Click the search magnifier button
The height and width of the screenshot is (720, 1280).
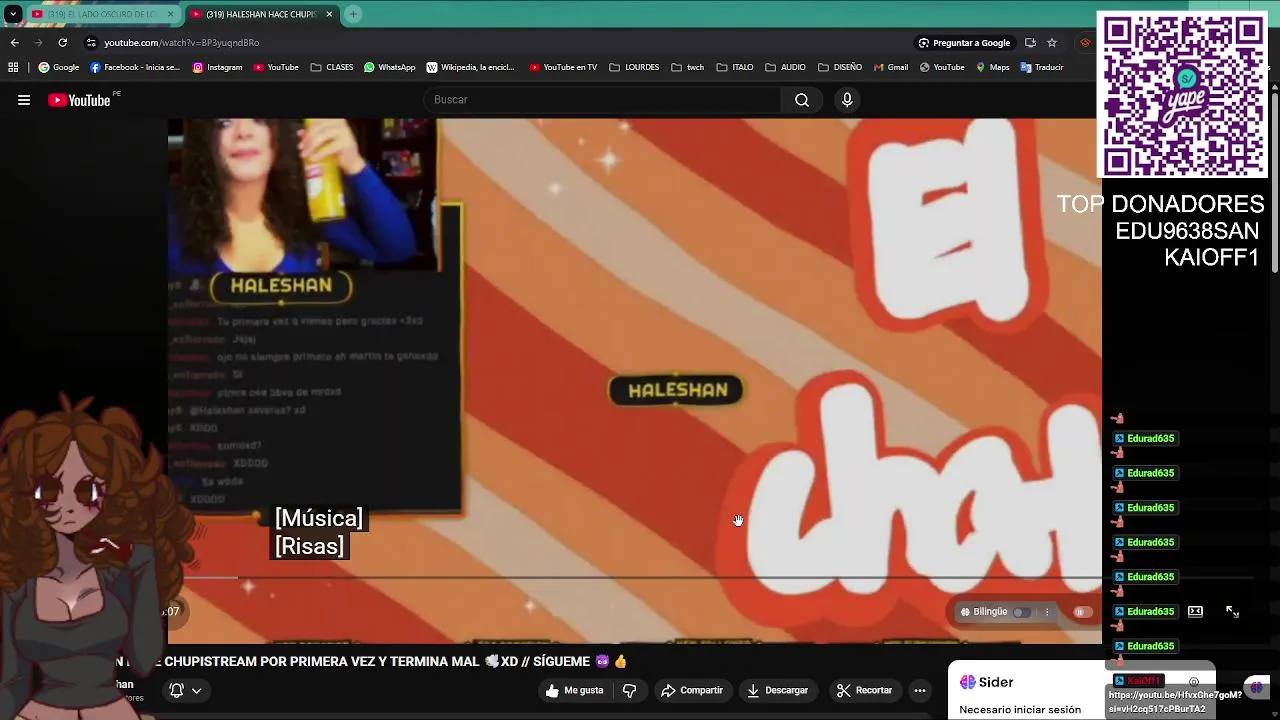point(802,100)
